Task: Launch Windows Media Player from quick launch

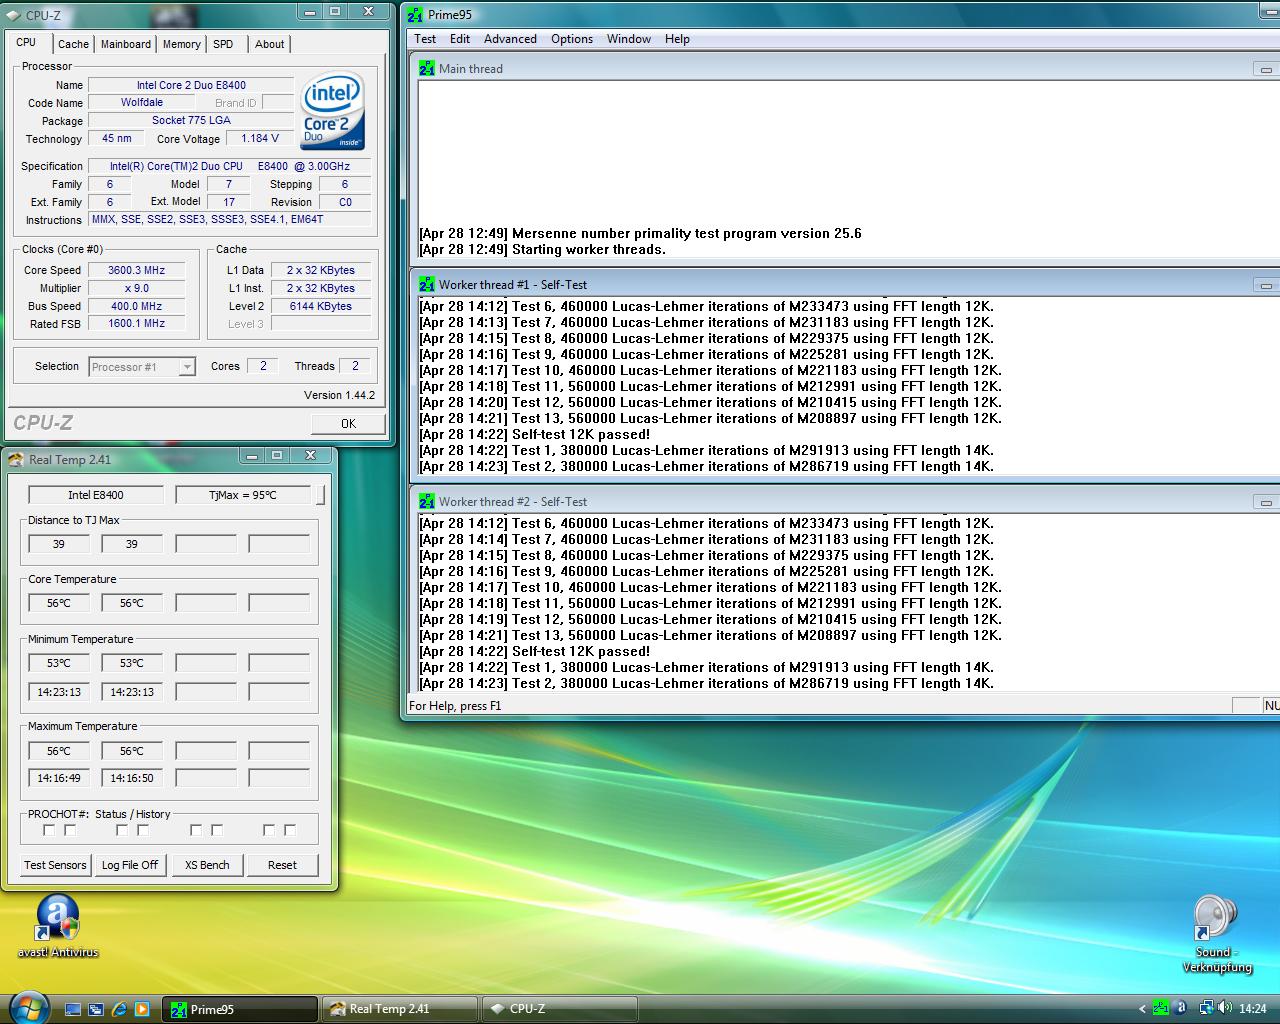Action: 142,1009
